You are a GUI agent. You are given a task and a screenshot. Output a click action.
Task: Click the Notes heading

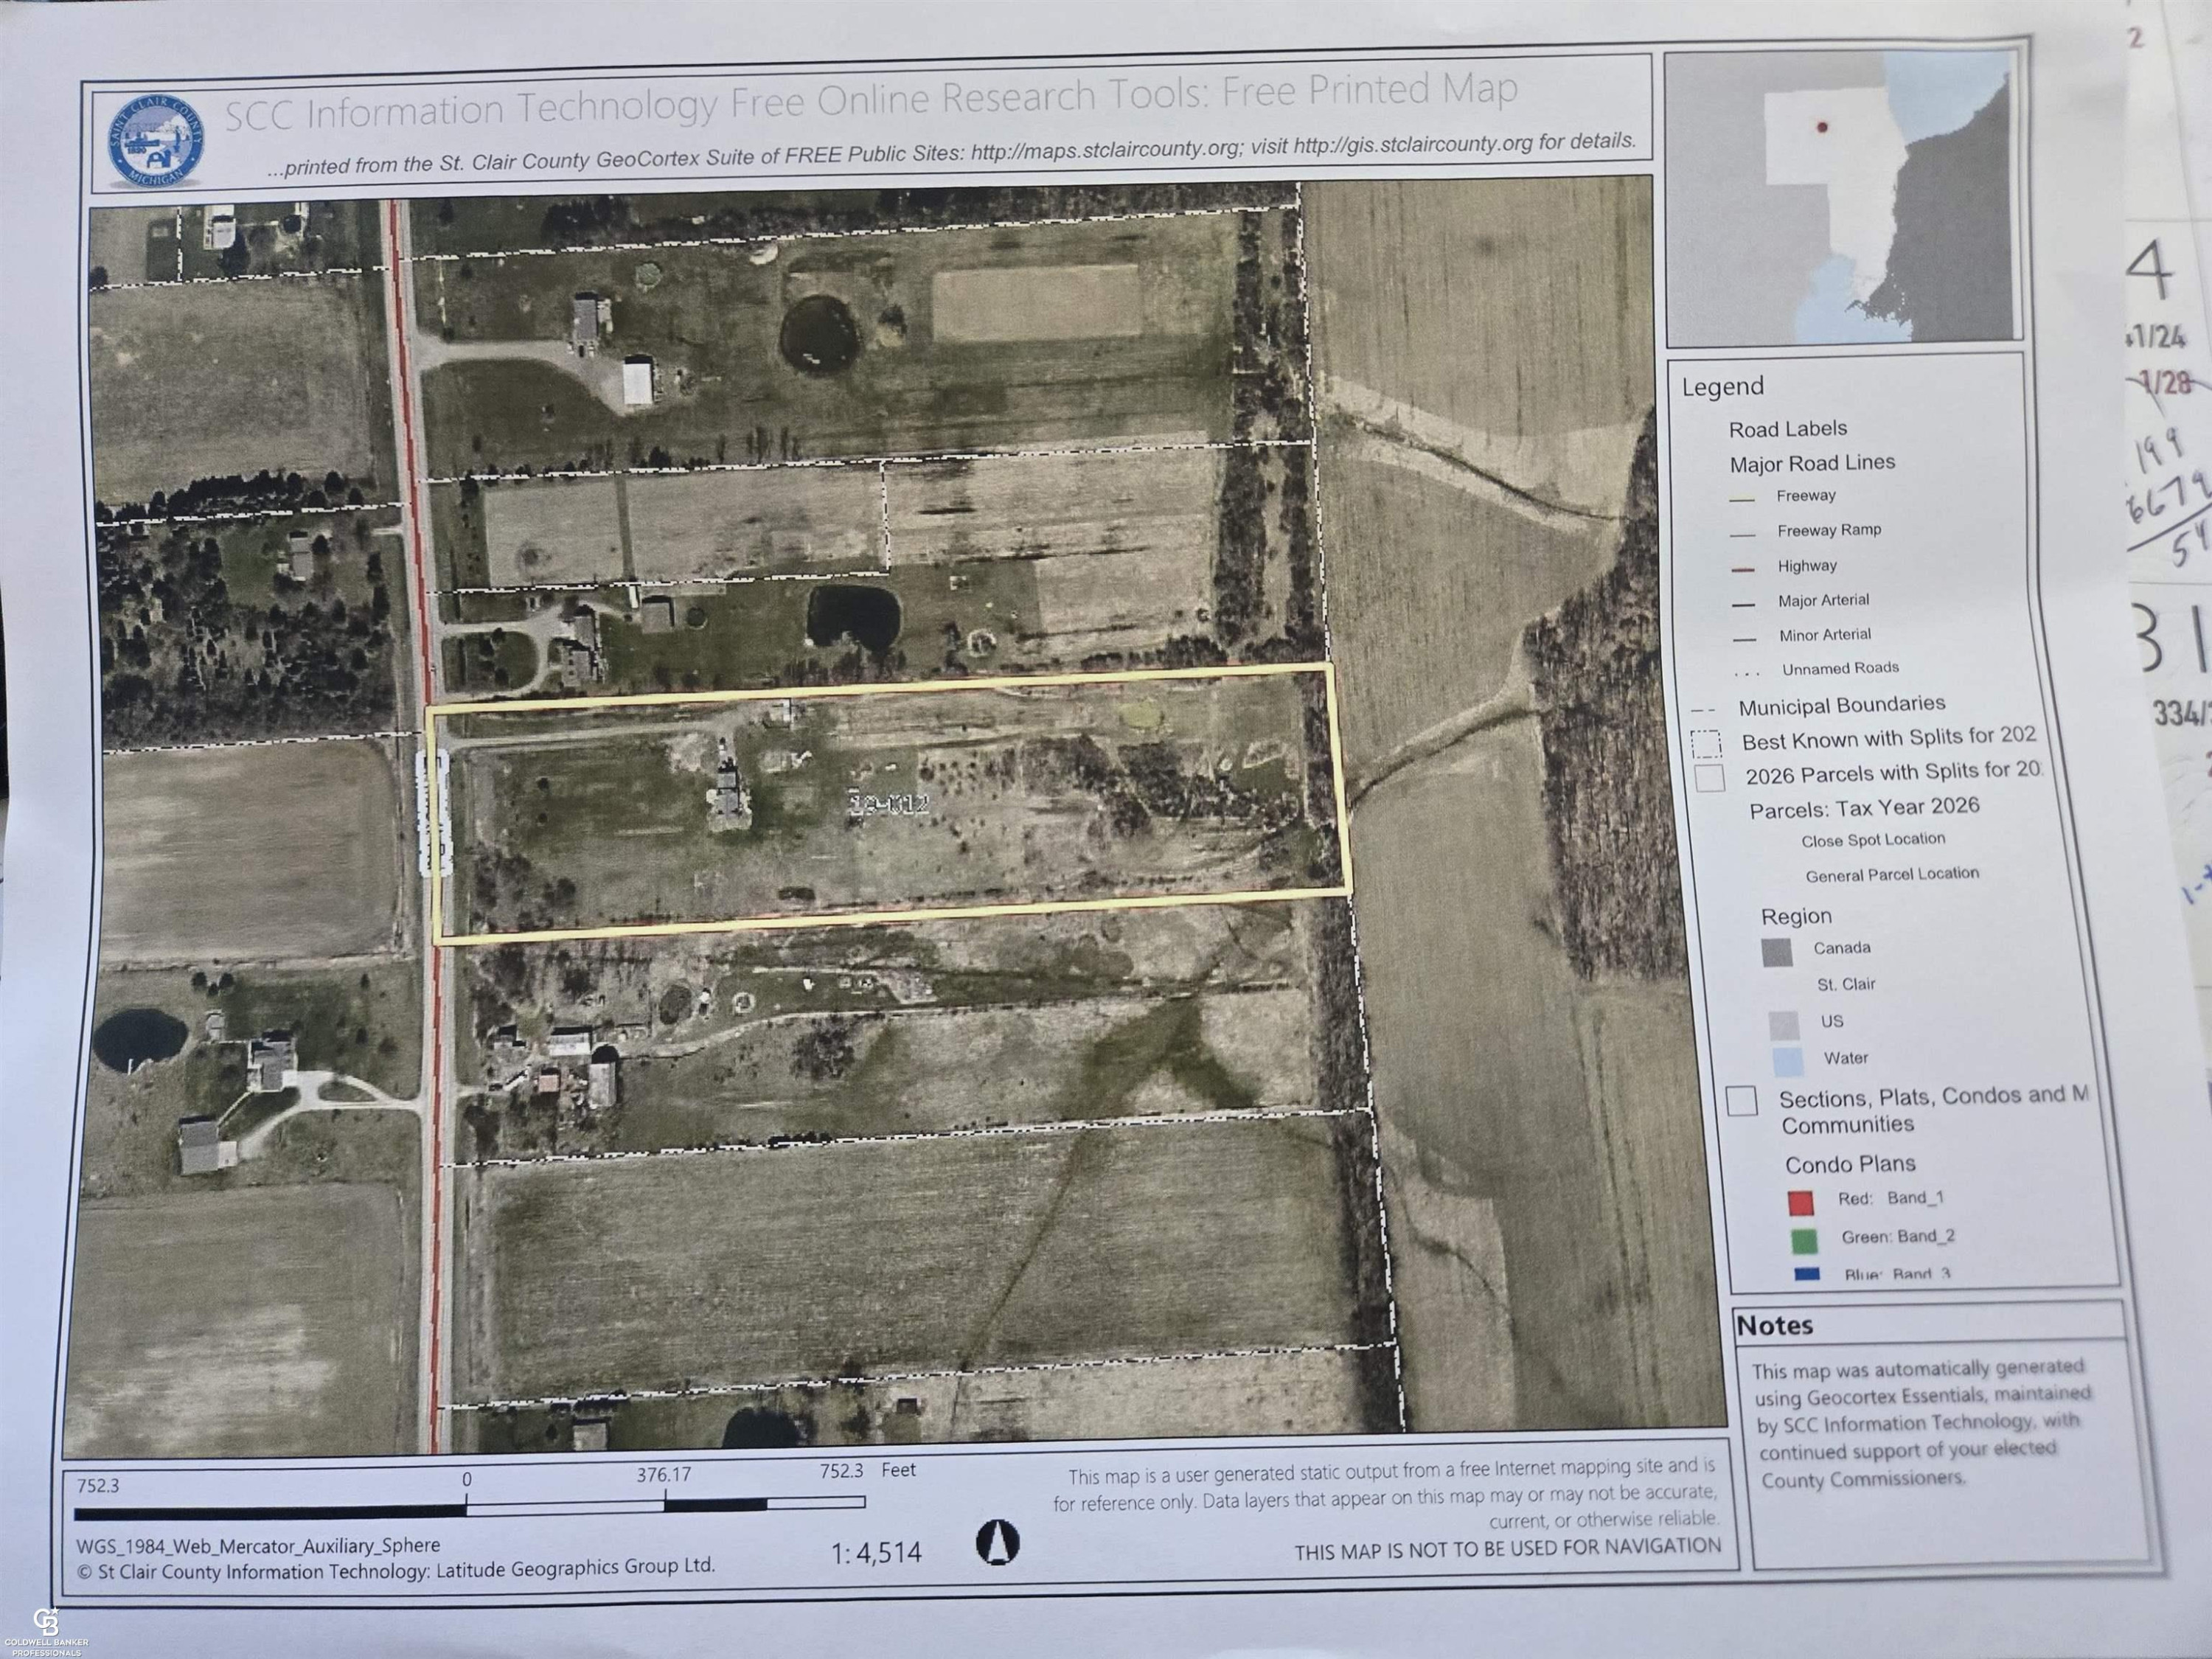coord(1775,1326)
